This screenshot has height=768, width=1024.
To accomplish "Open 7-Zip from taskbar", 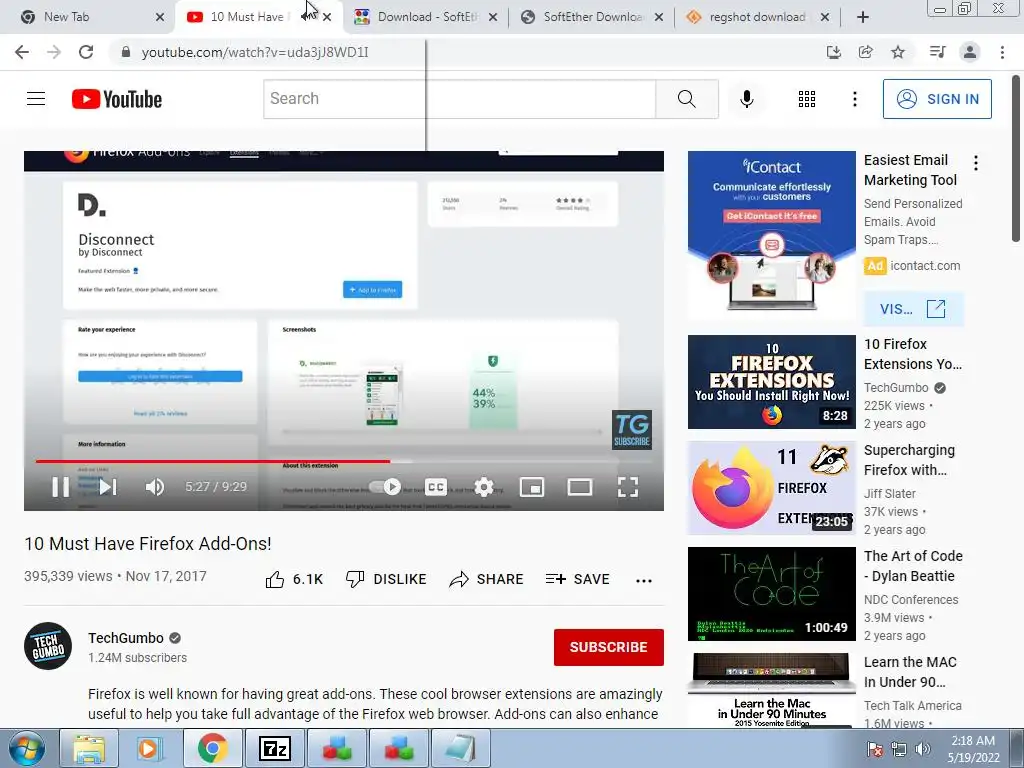I will (x=274, y=748).
